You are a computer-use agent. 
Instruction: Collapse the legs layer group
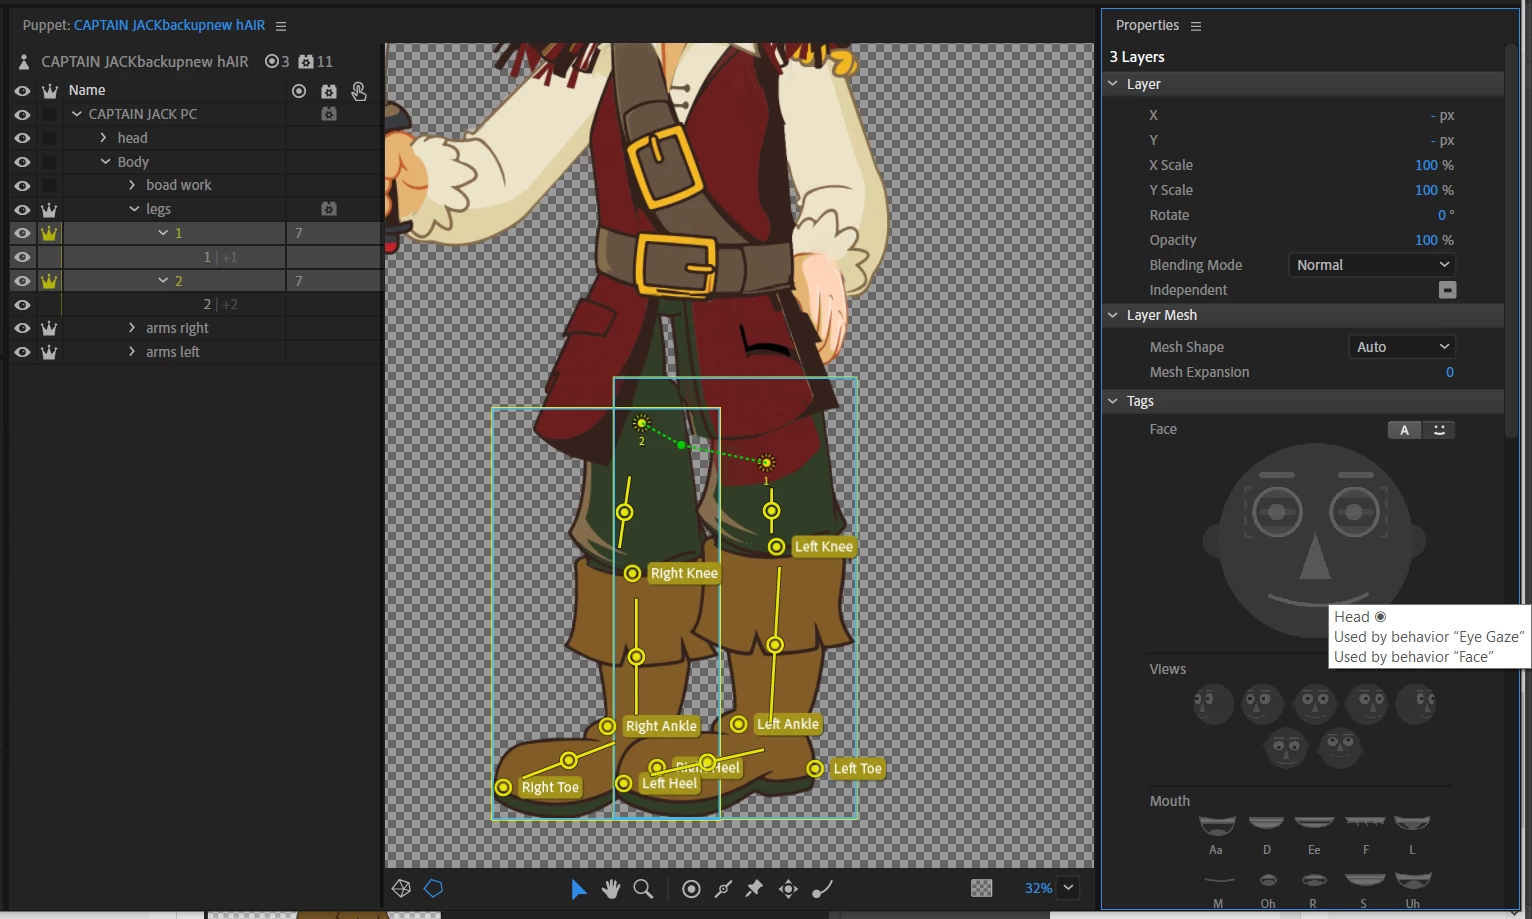134,209
